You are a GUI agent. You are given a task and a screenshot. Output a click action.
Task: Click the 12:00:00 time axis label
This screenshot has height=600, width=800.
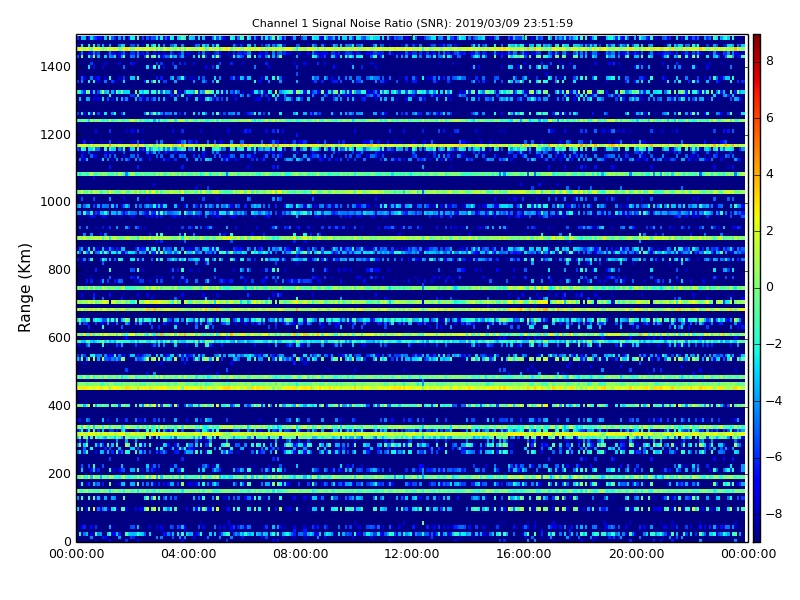[x=412, y=554]
